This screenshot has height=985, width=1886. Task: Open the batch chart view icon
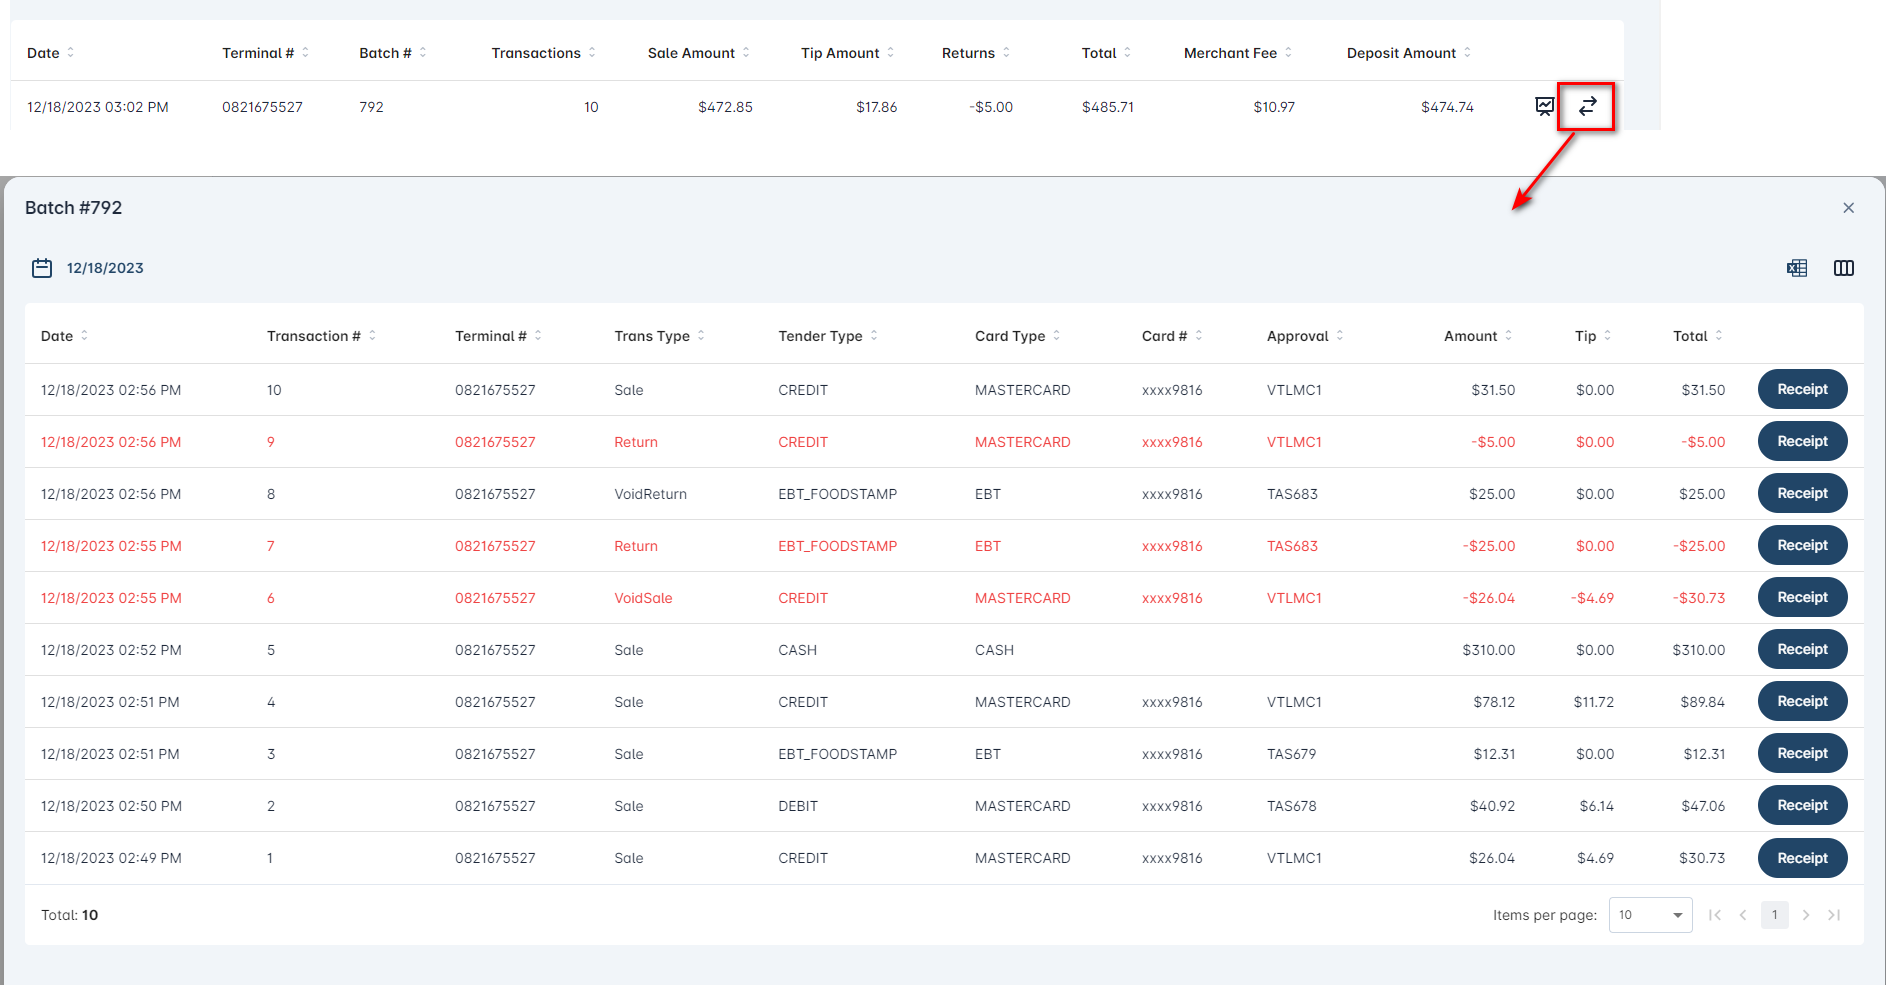tap(1543, 106)
